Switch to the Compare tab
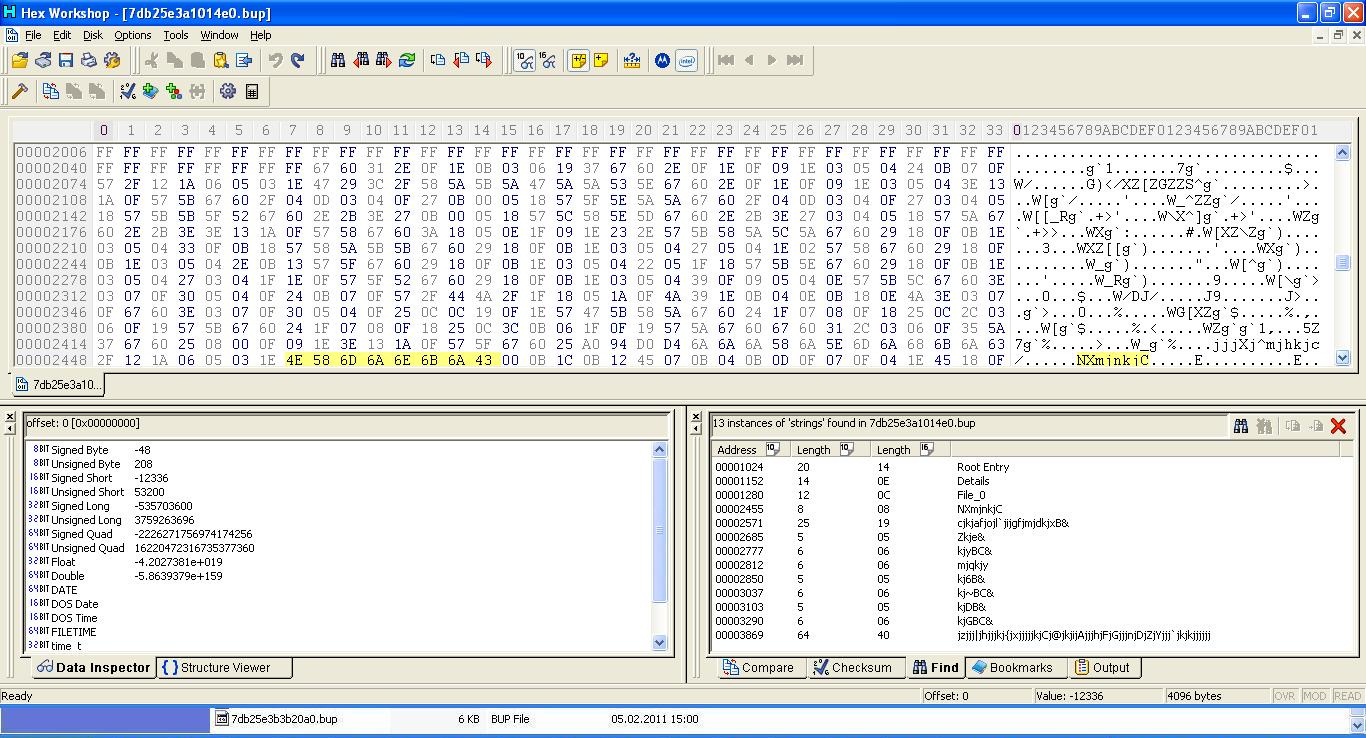The image size is (1368, 738). pyautogui.click(x=758, y=667)
